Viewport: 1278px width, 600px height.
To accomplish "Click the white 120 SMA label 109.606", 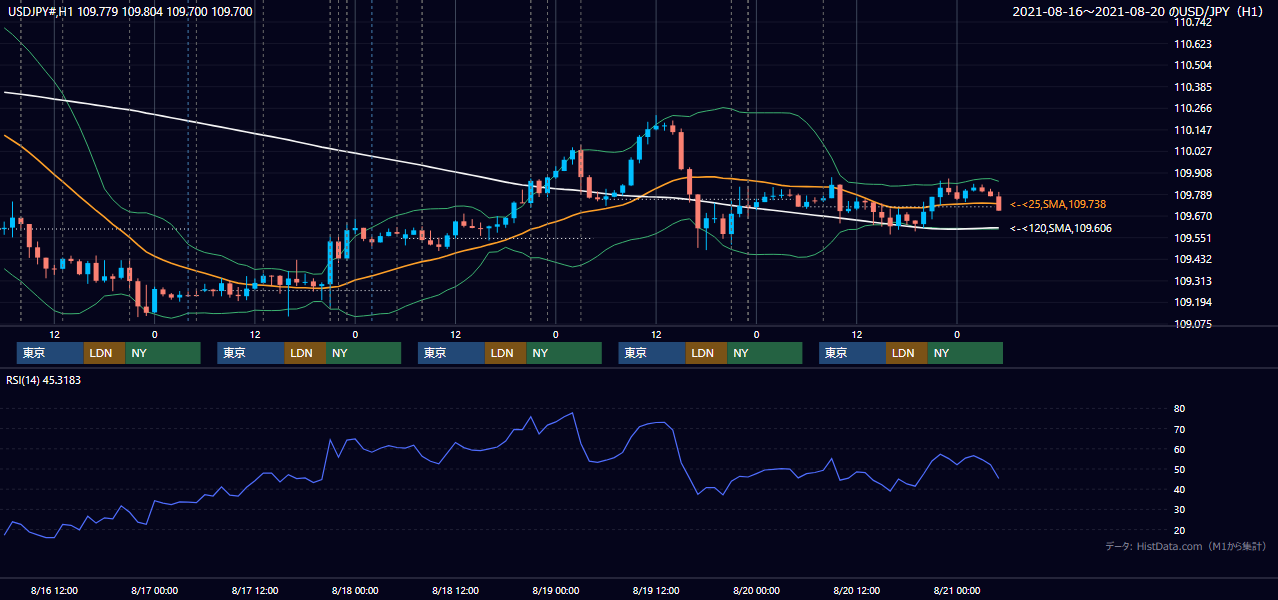I will (x=1061, y=229).
